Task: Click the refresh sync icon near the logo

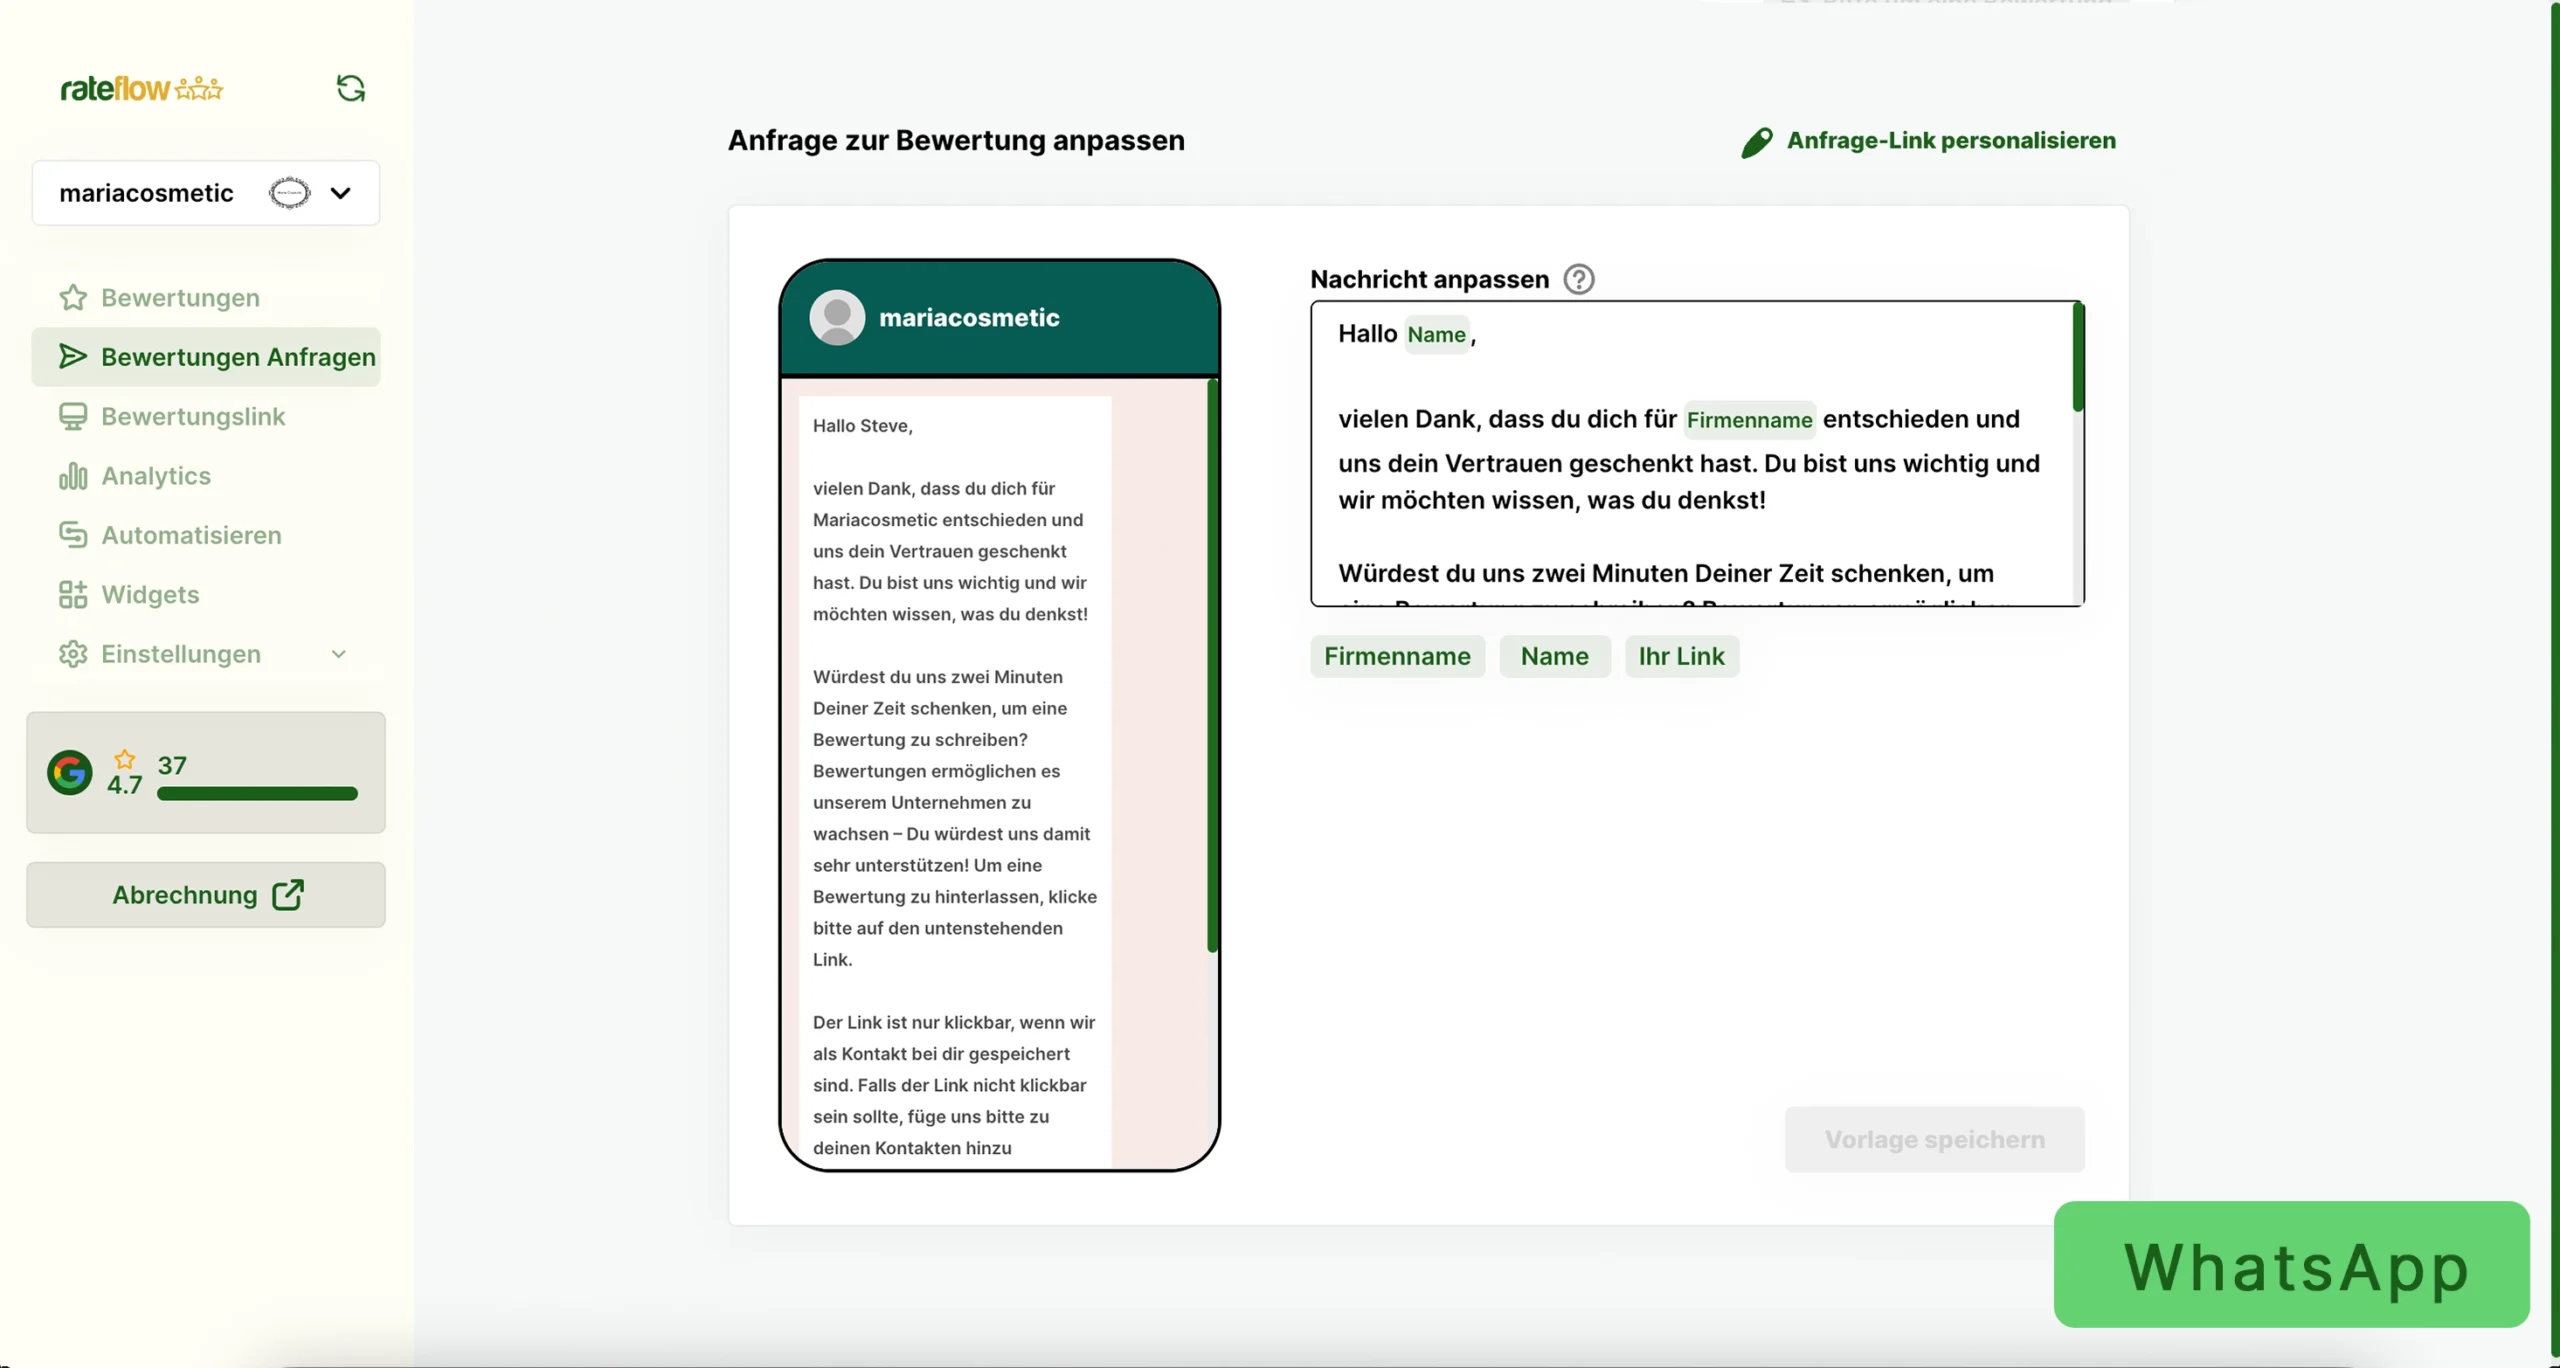Action: point(350,89)
